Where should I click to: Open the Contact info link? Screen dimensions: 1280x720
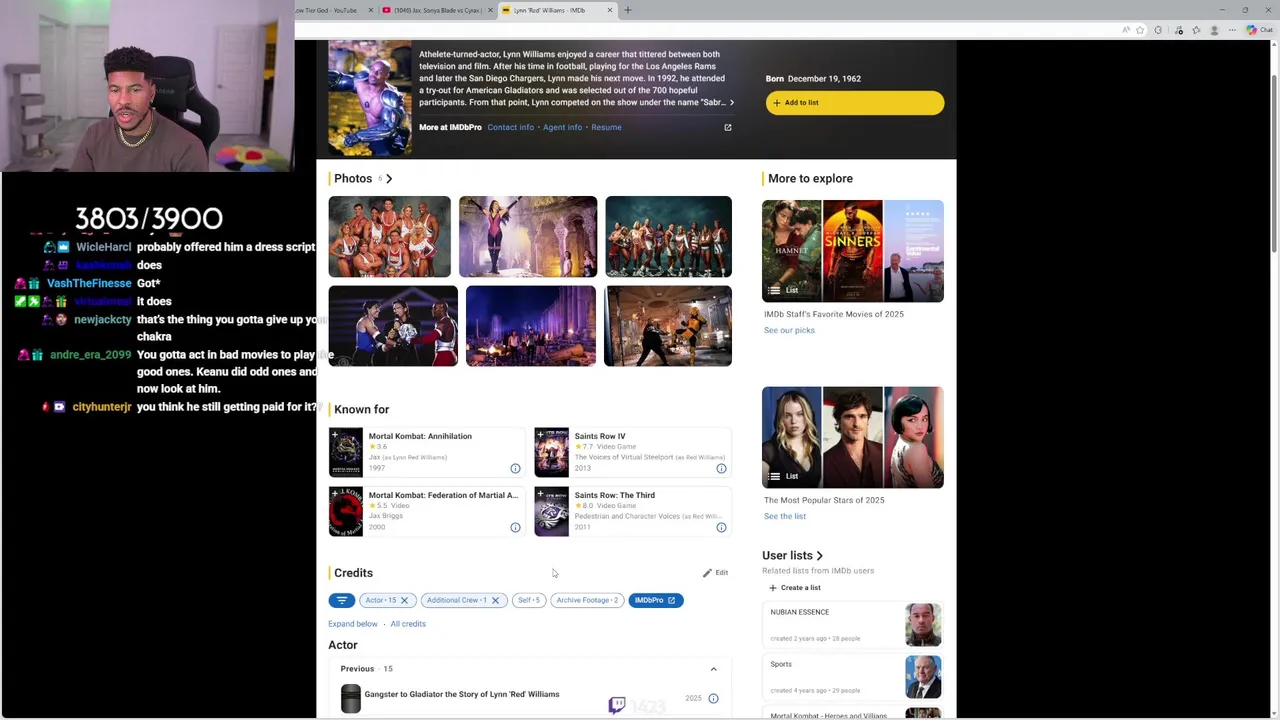coord(511,127)
